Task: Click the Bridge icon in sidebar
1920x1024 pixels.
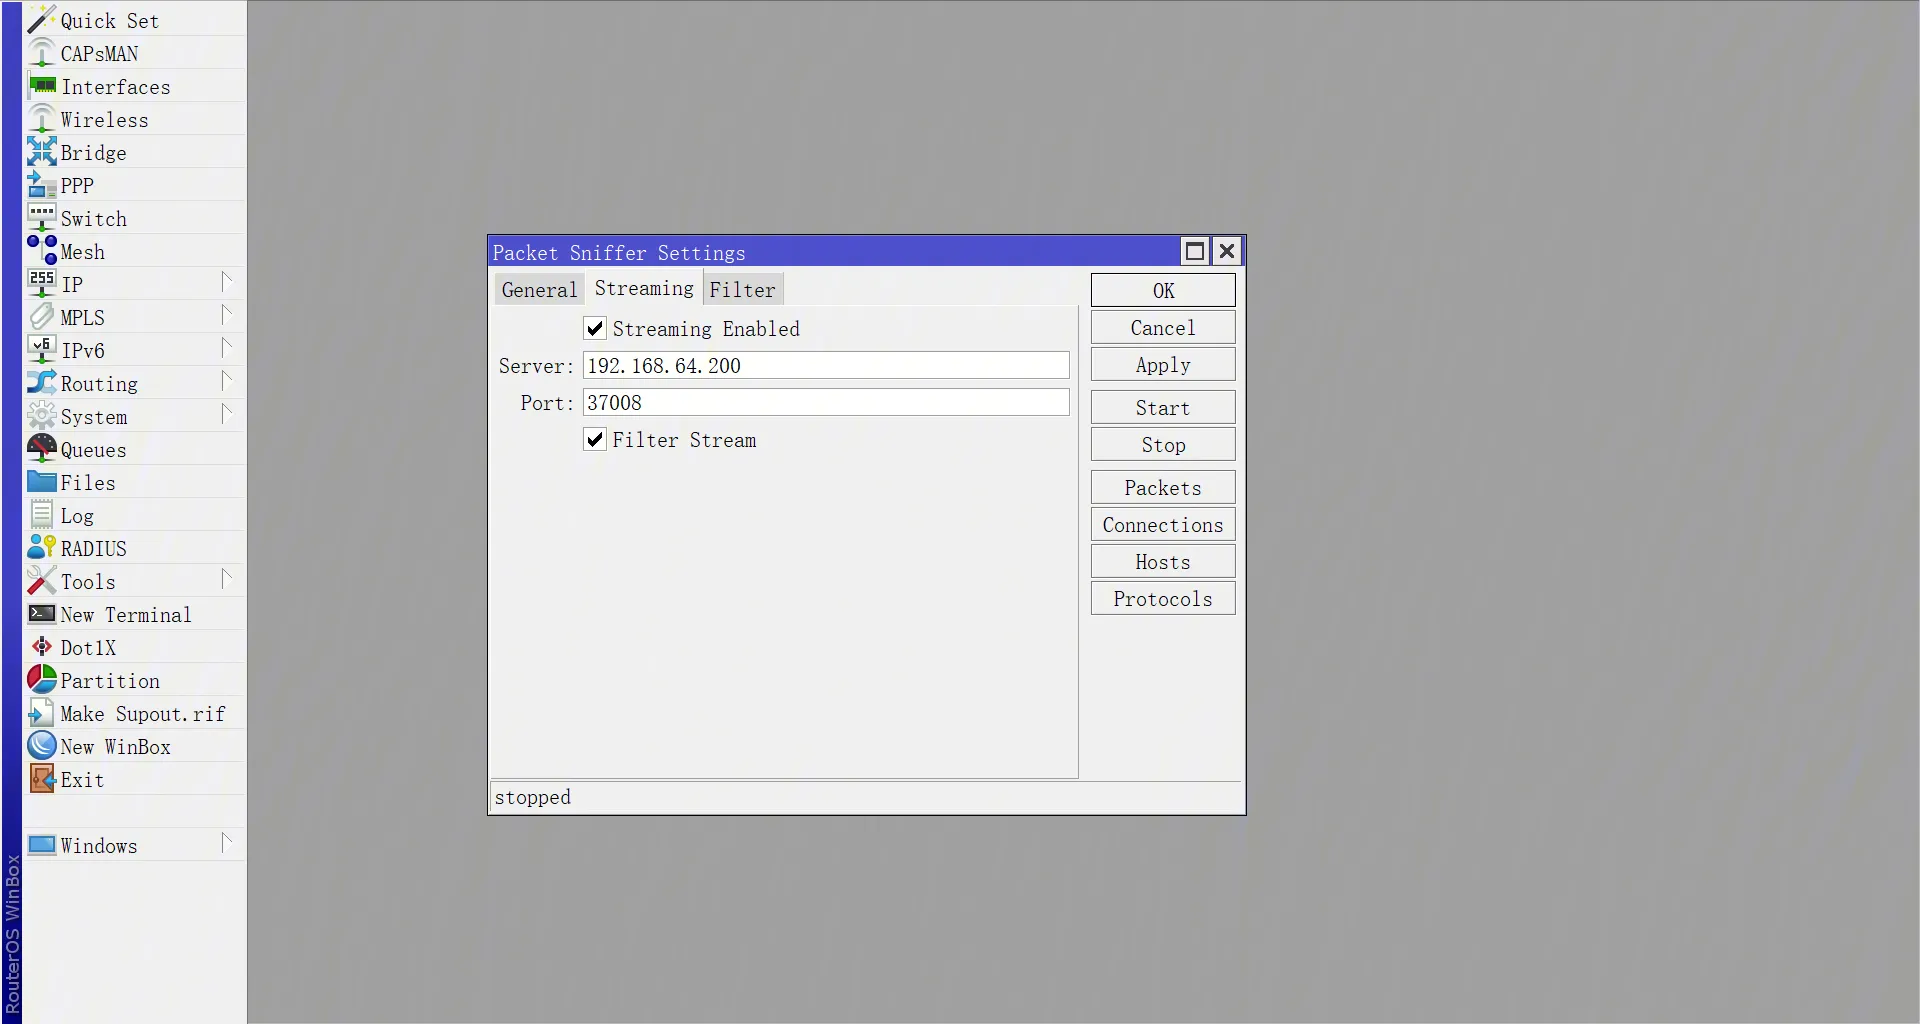Action: coord(42,152)
